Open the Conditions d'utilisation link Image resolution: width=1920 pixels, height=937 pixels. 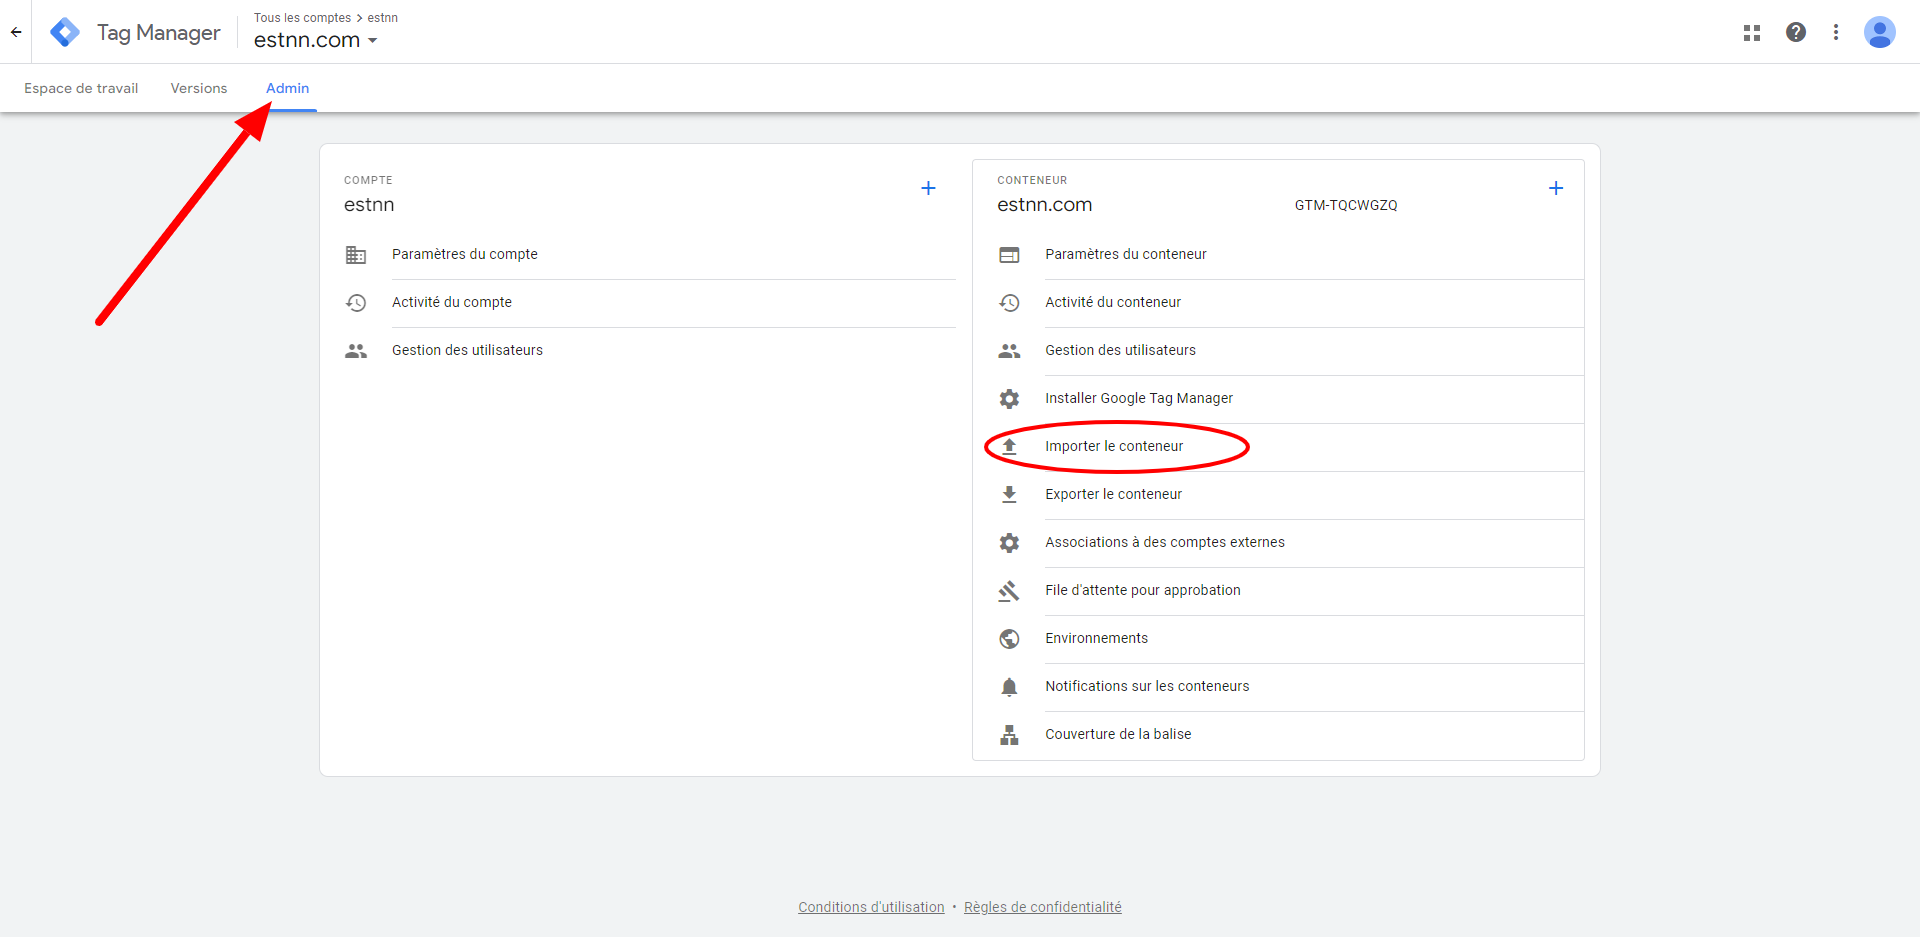870,907
